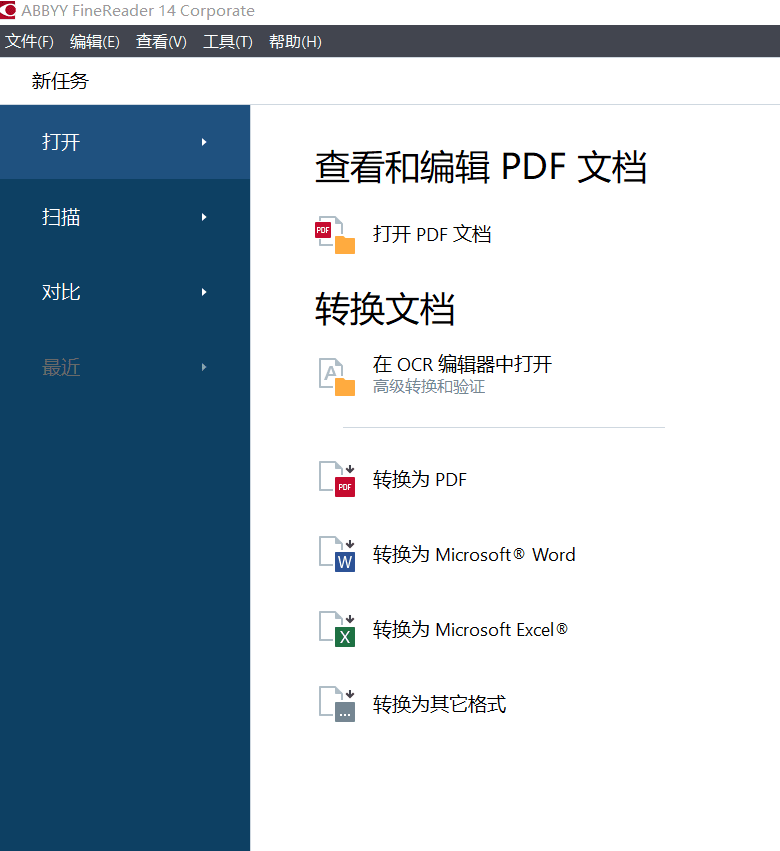
Task: Expand the 扫描 sidebar arrow
Action: pos(204,217)
